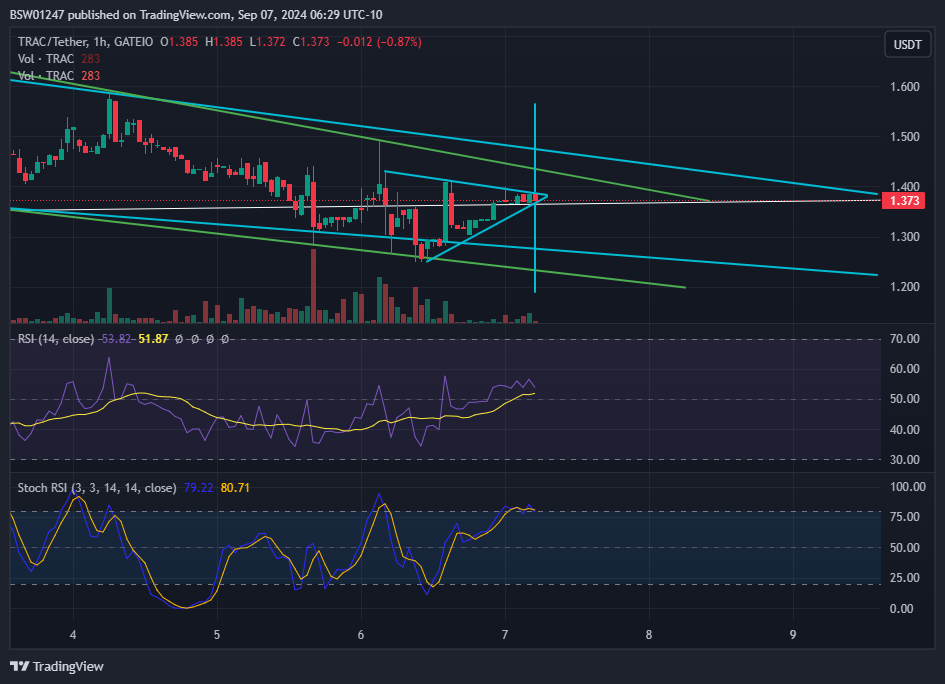Click the TradingView logo icon
945x684 pixels.
(20, 666)
